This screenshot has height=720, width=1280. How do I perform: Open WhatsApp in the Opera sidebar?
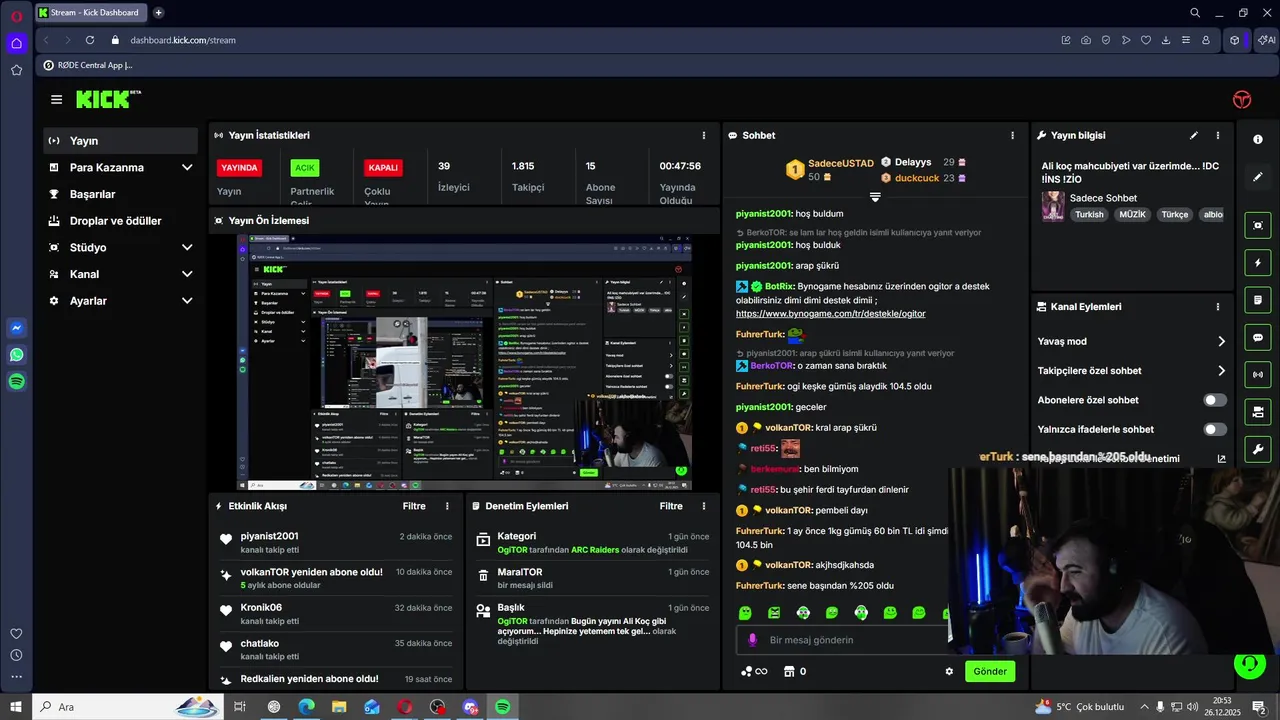16,355
